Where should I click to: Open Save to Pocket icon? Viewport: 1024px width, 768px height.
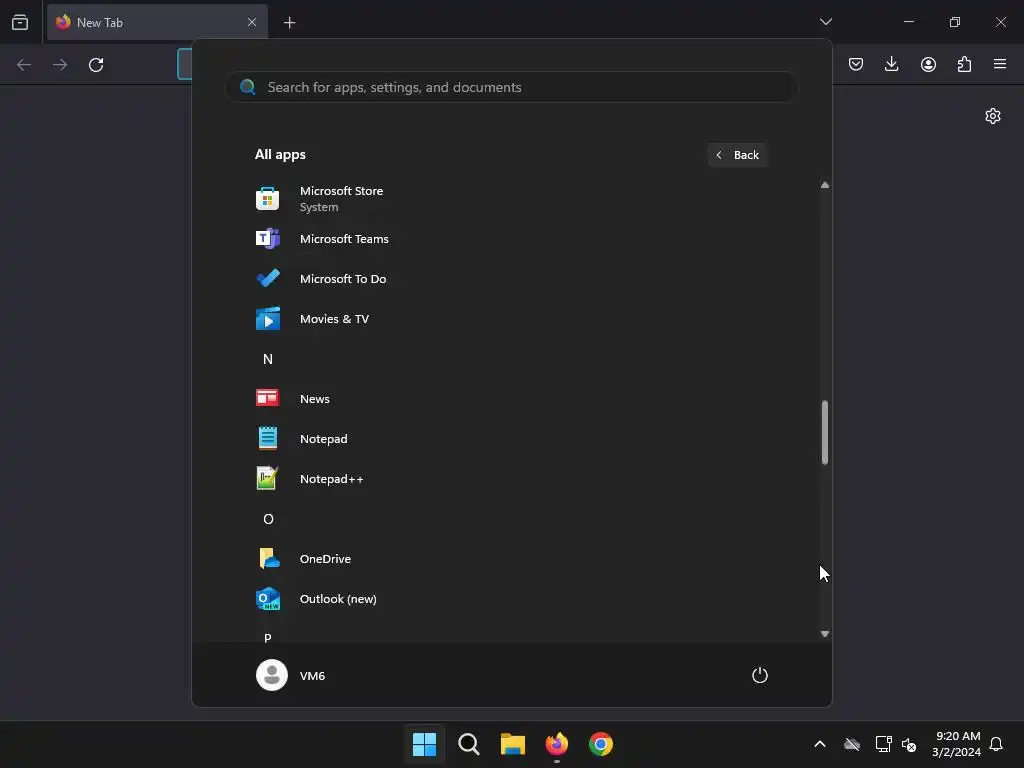coord(856,64)
